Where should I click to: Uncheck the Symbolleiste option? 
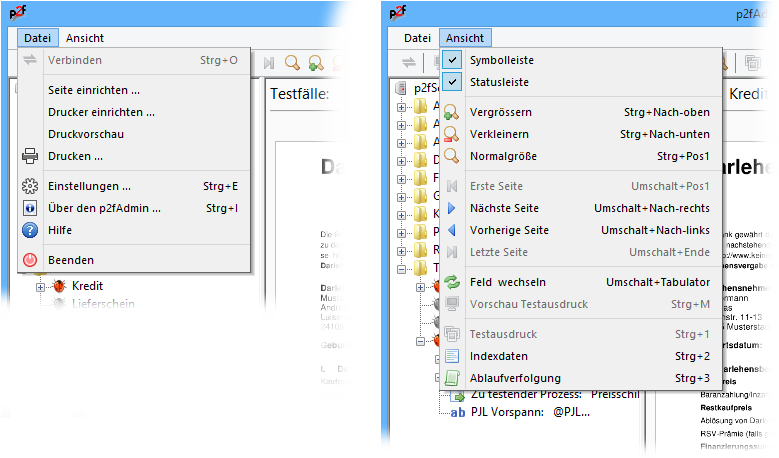click(x=453, y=60)
